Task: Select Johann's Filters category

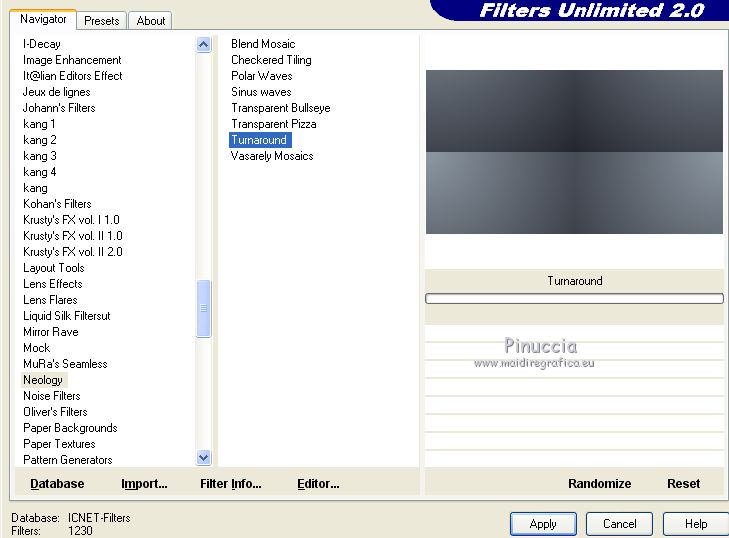Action: [59, 108]
